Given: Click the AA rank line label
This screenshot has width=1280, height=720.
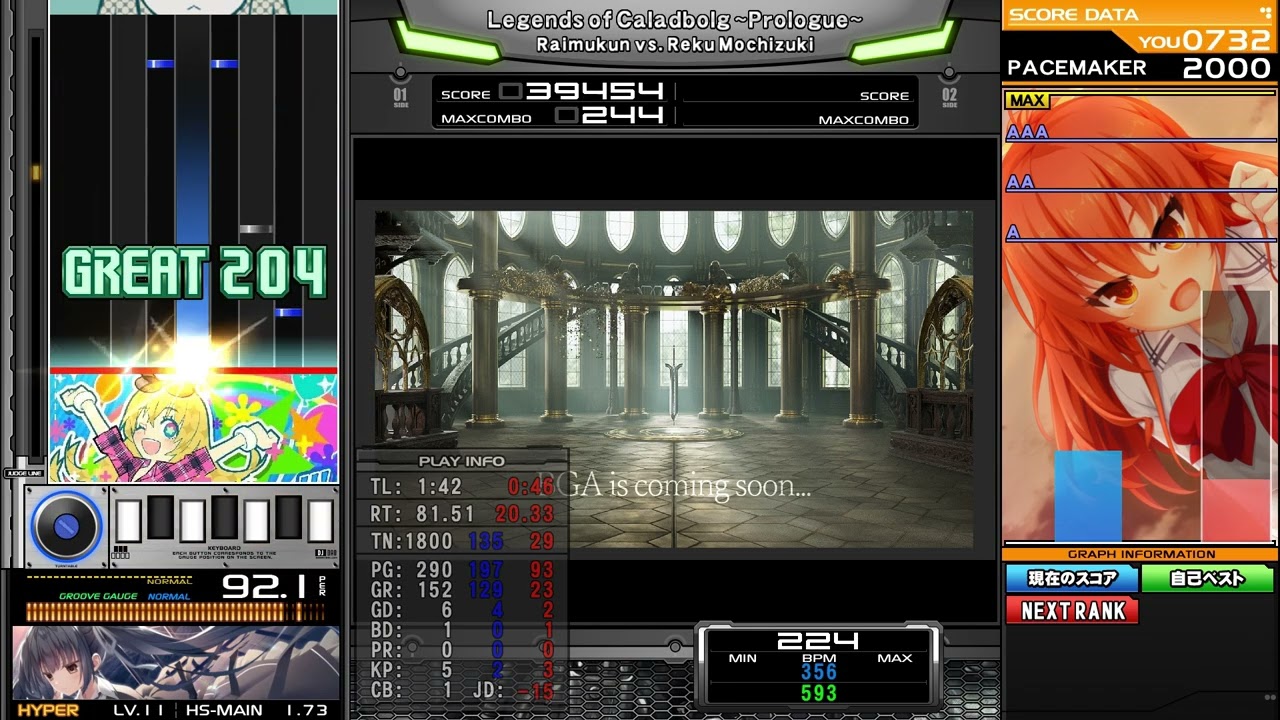Looking at the screenshot, I should point(1020,182).
